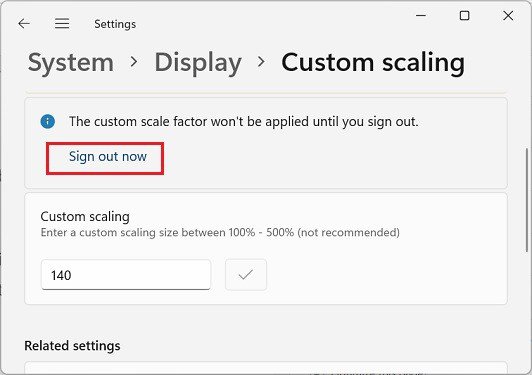Click the Custom scaling card label
Image resolution: width=532 pixels, height=375 pixels.
tap(85, 217)
